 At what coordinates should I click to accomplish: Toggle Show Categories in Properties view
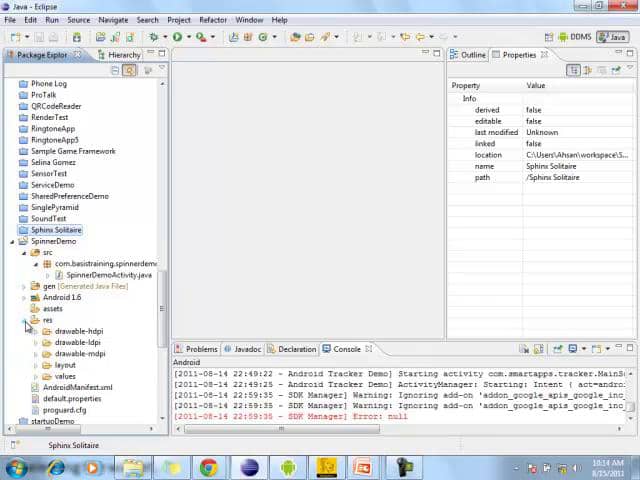pyautogui.click(x=573, y=70)
